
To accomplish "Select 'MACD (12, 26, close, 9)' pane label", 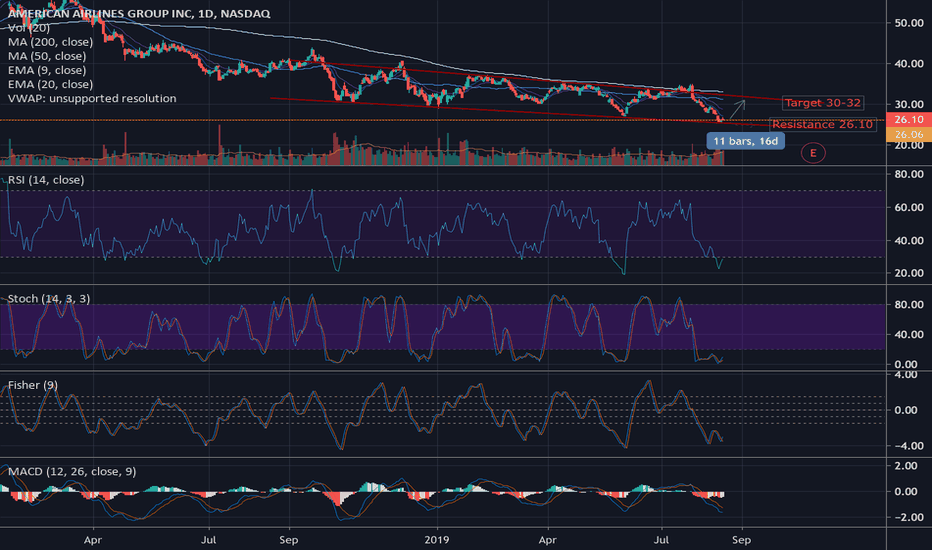I will (x=72, y=472).
